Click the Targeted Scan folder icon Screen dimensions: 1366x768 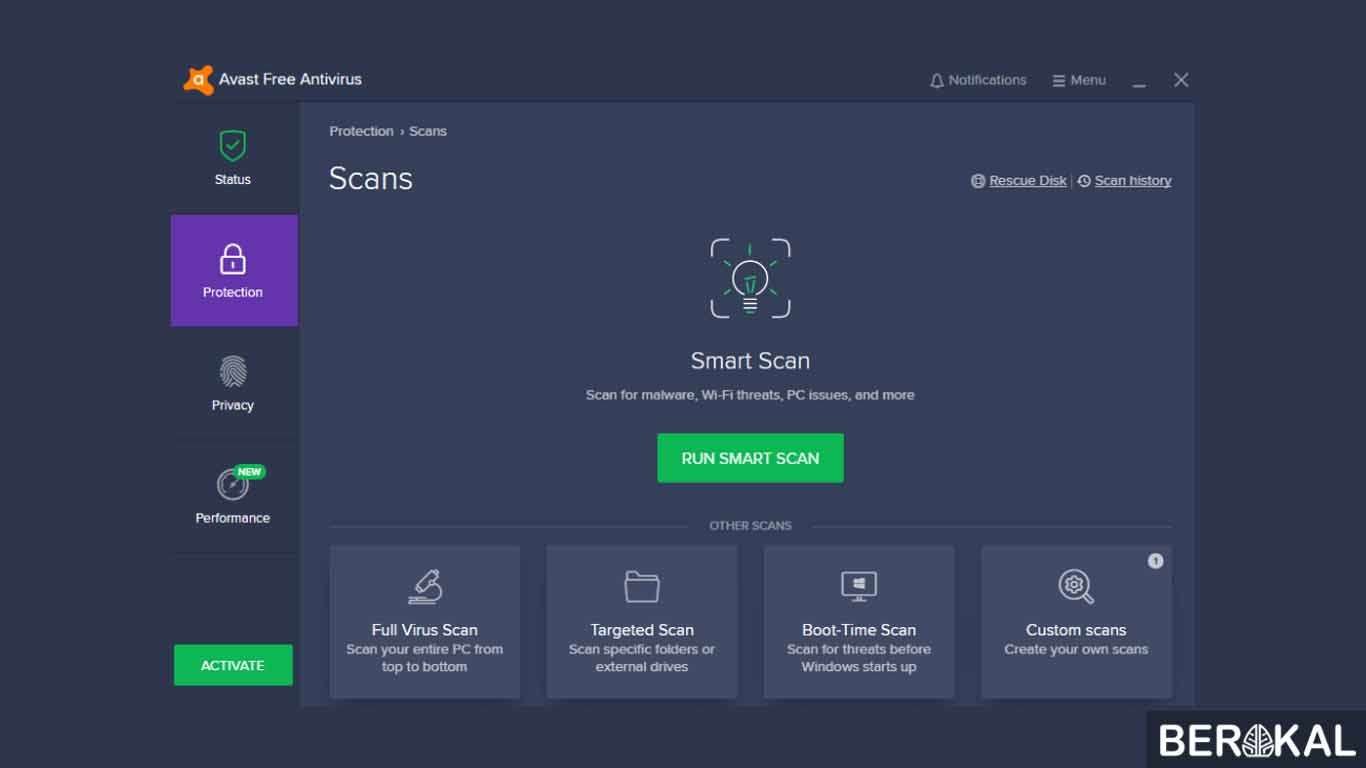(x=642, y=586)
